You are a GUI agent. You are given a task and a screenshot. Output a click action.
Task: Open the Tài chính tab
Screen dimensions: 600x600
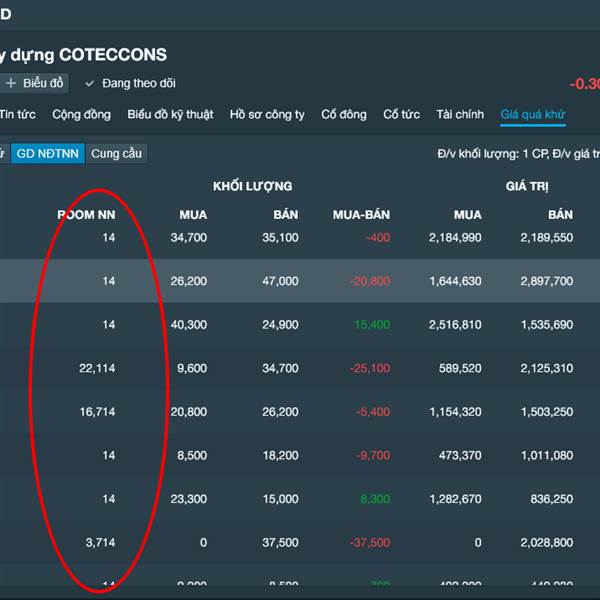point(460,114)
